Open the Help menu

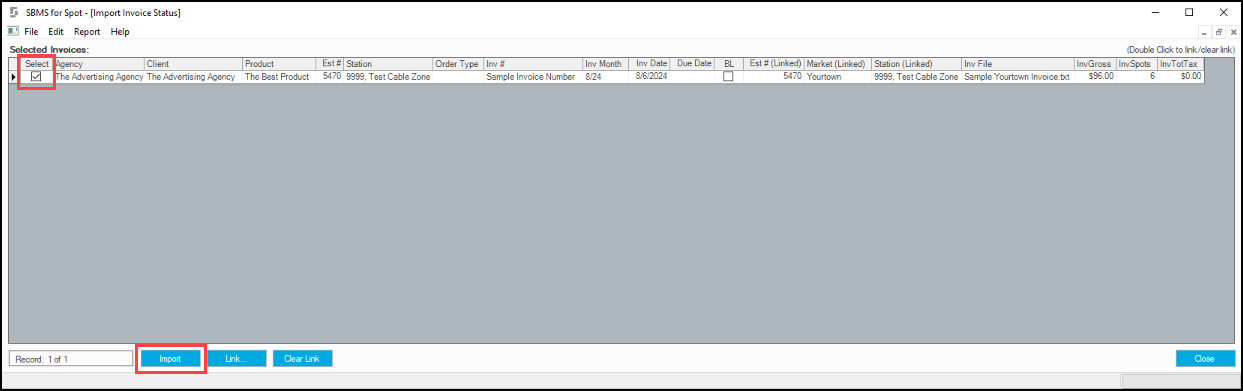click(x=120, y=32)
